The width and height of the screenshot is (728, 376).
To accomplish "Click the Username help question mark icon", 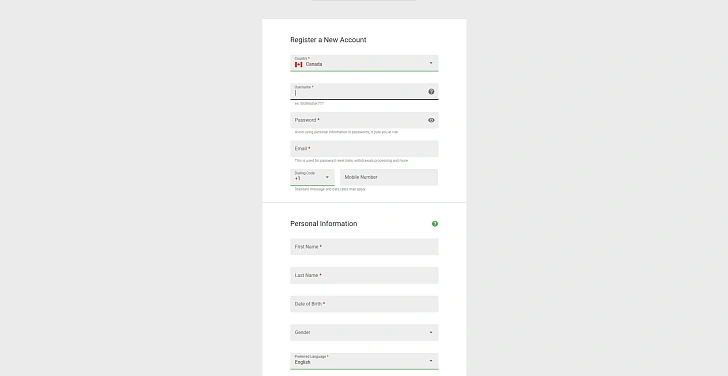I will pos(431,91).
